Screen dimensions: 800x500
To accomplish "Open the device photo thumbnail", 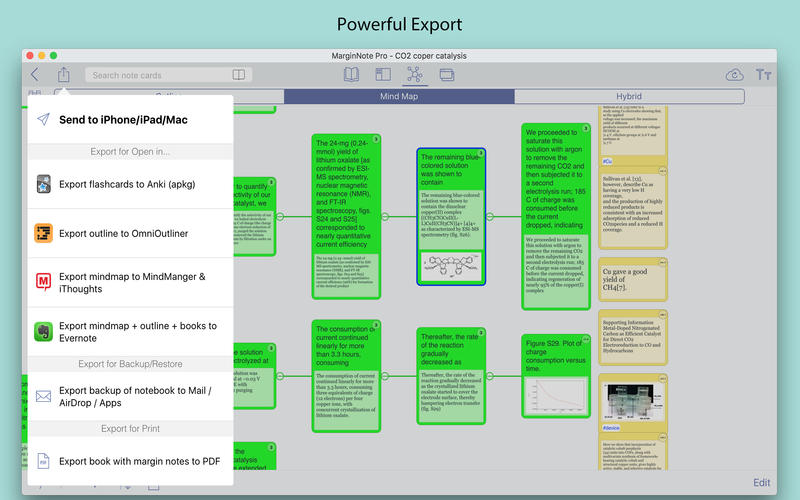I will (633, 402).
